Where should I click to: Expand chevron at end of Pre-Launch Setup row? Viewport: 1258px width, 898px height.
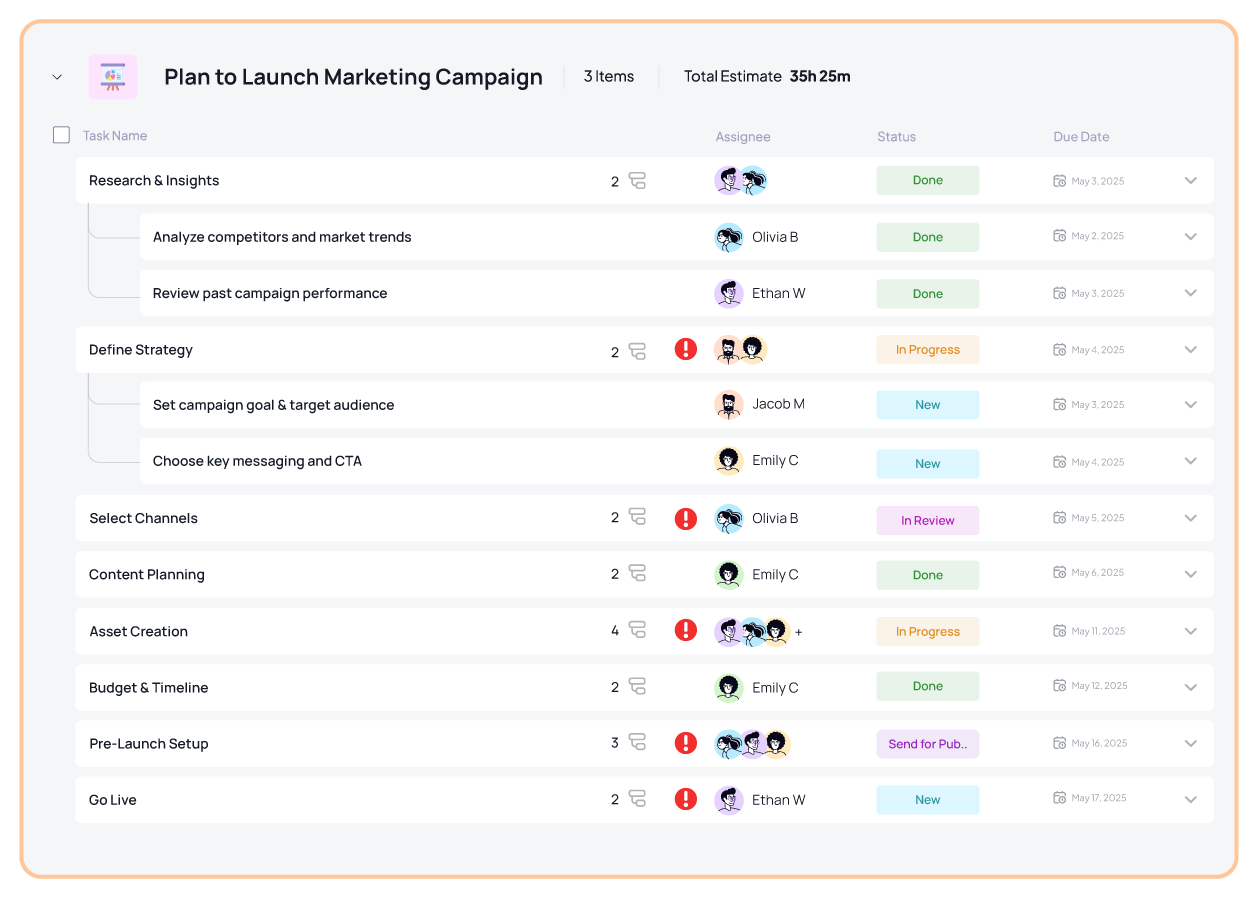point(1190,744)
